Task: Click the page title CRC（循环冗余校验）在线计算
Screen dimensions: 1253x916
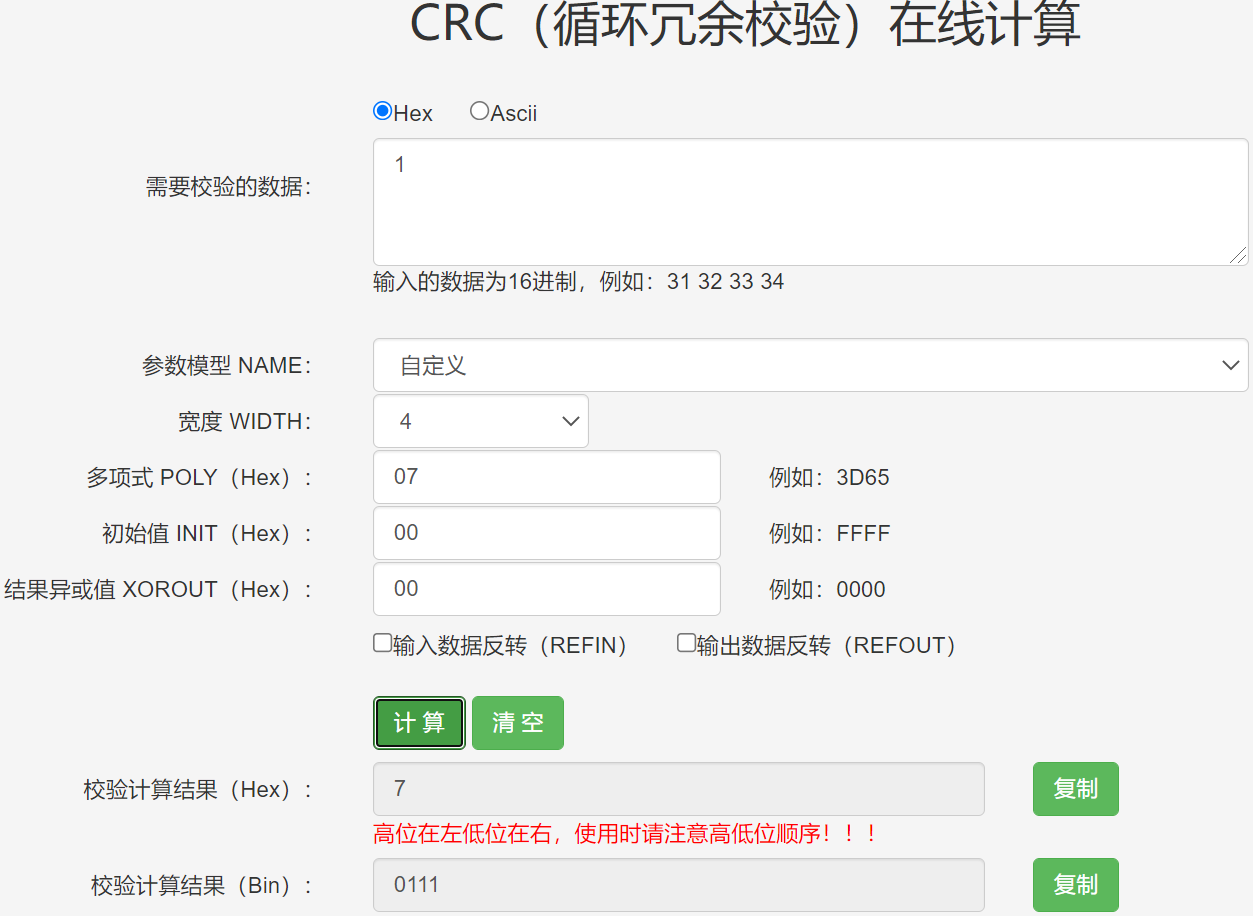Action: pyautogui.click(x=746, y=24)
